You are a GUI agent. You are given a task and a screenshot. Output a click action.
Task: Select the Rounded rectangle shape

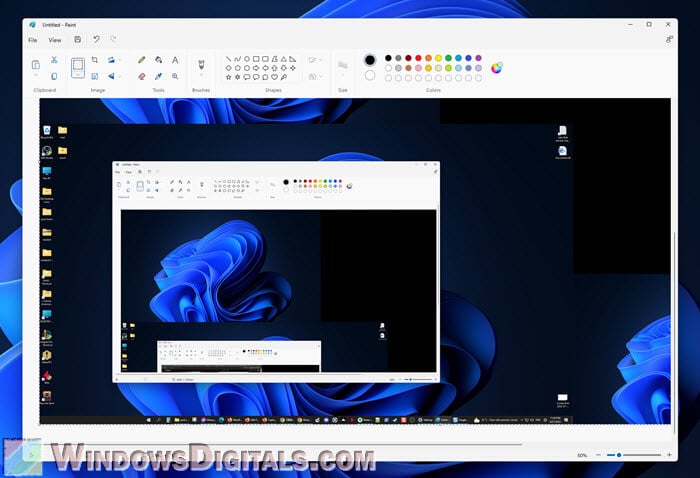click(265, 58)
